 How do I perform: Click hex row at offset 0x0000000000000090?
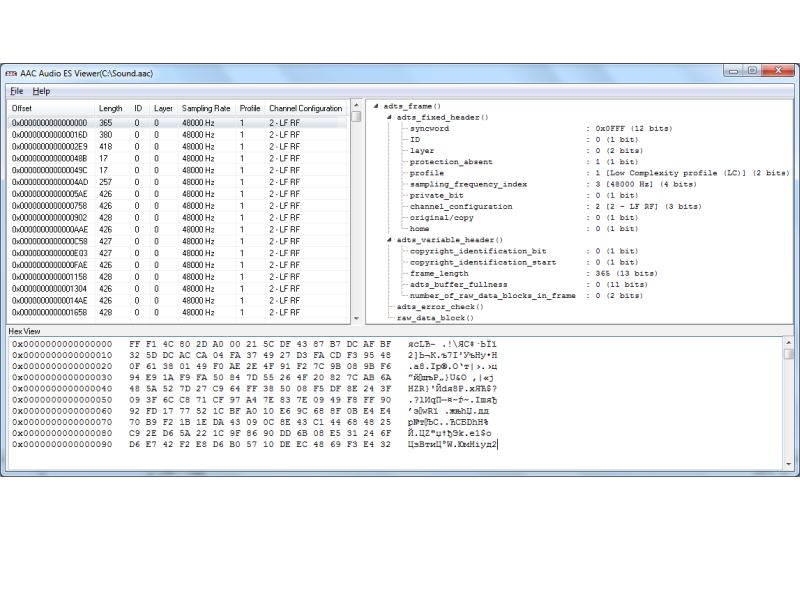point(255,445)
